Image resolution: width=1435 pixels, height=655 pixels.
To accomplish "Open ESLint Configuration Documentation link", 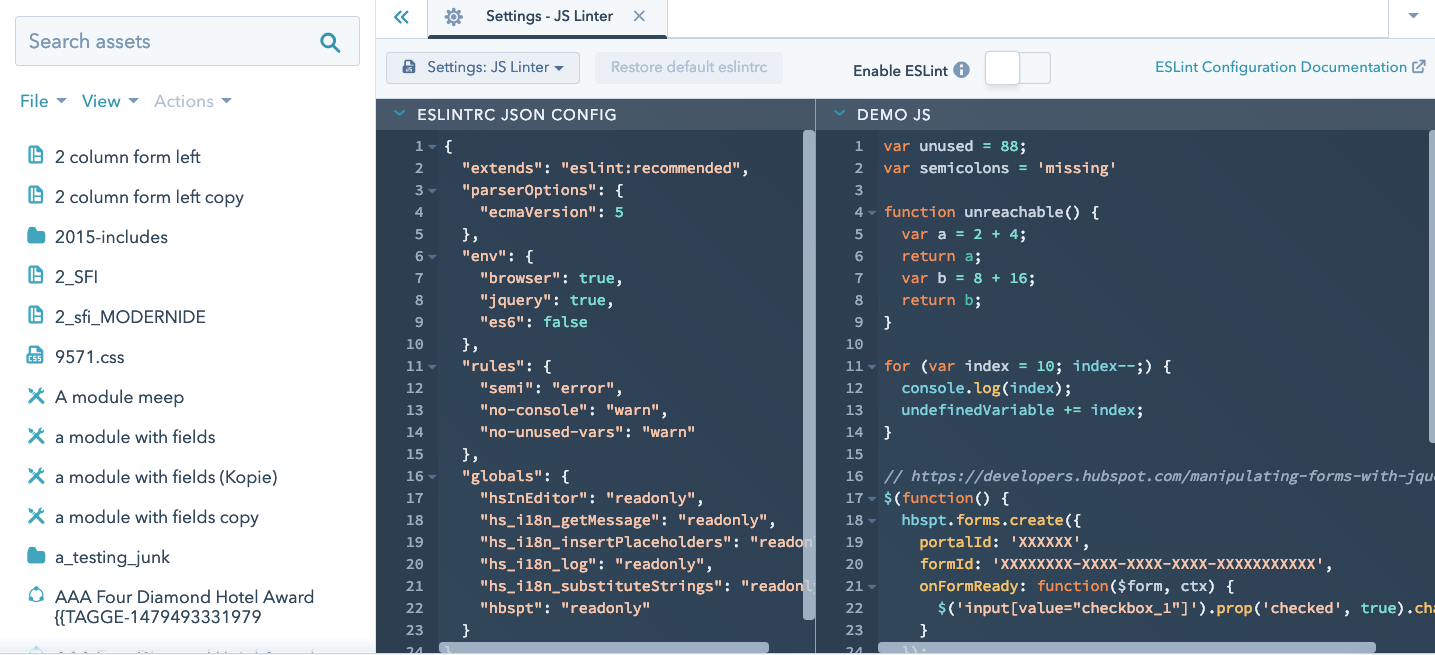I will 1280,67.
